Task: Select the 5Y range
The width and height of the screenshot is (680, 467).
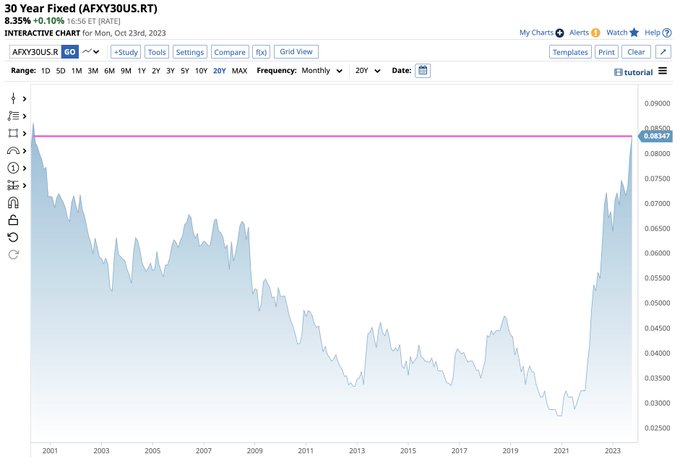Action: (185, 71)
